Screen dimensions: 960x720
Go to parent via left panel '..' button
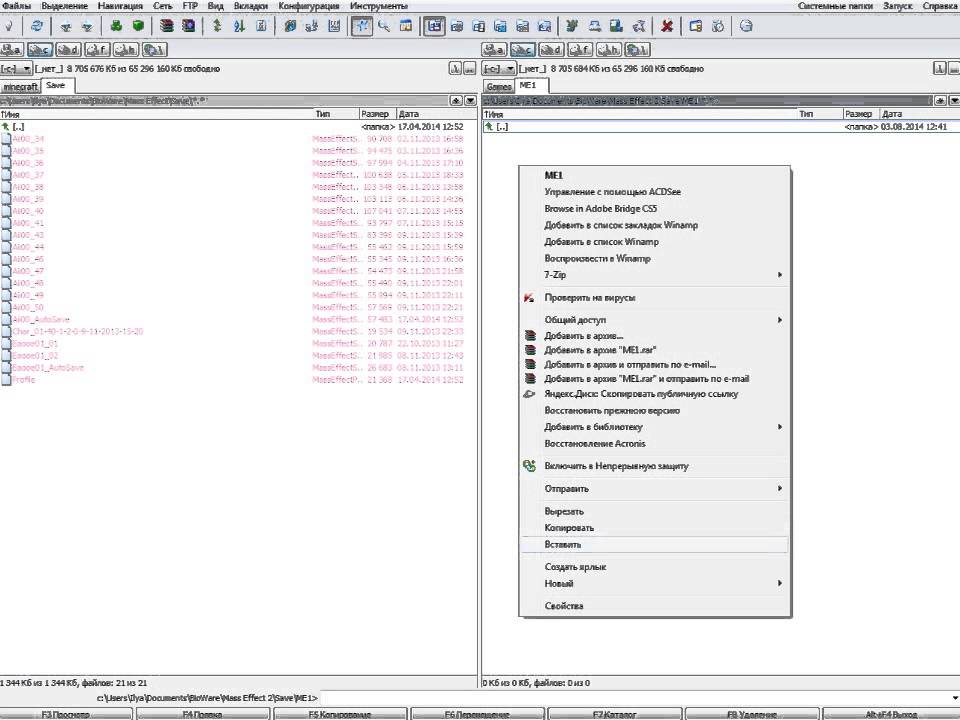(x=470, y=69)
